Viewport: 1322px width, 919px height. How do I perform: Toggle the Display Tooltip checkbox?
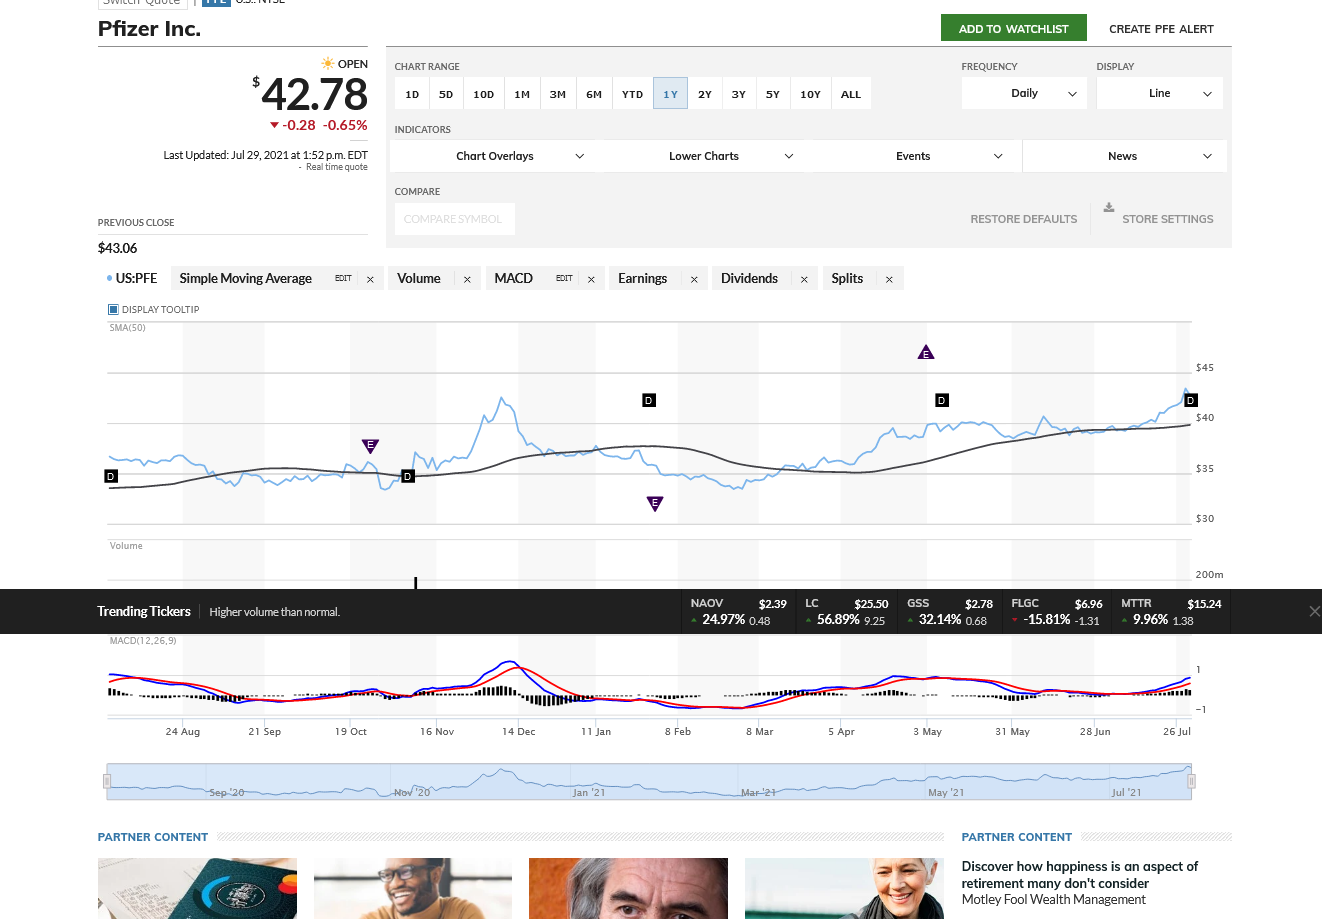pyautogui.click(x=113, y=309)
